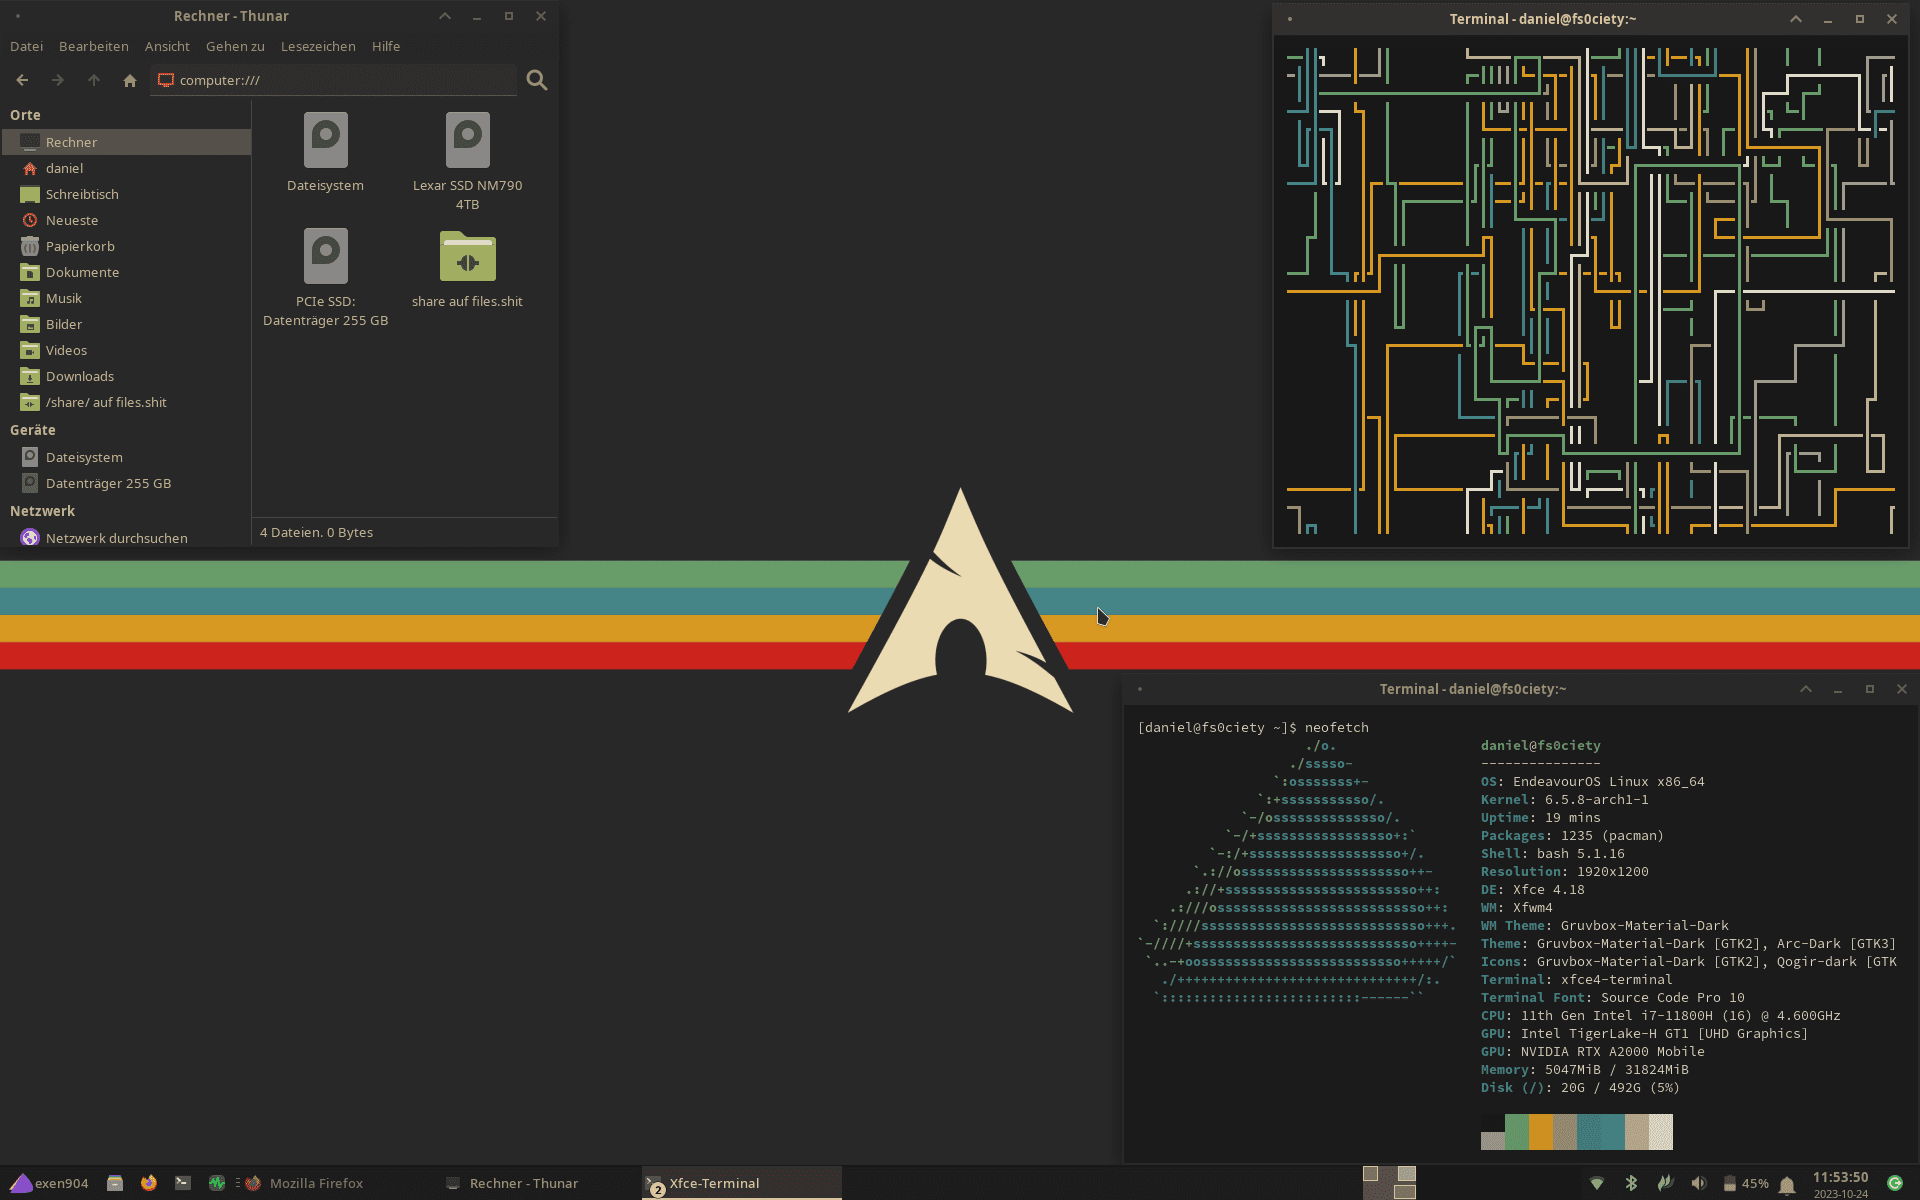Open the notification bell icon
The image size is (1920, 1200).
tap(1787, 1184)
